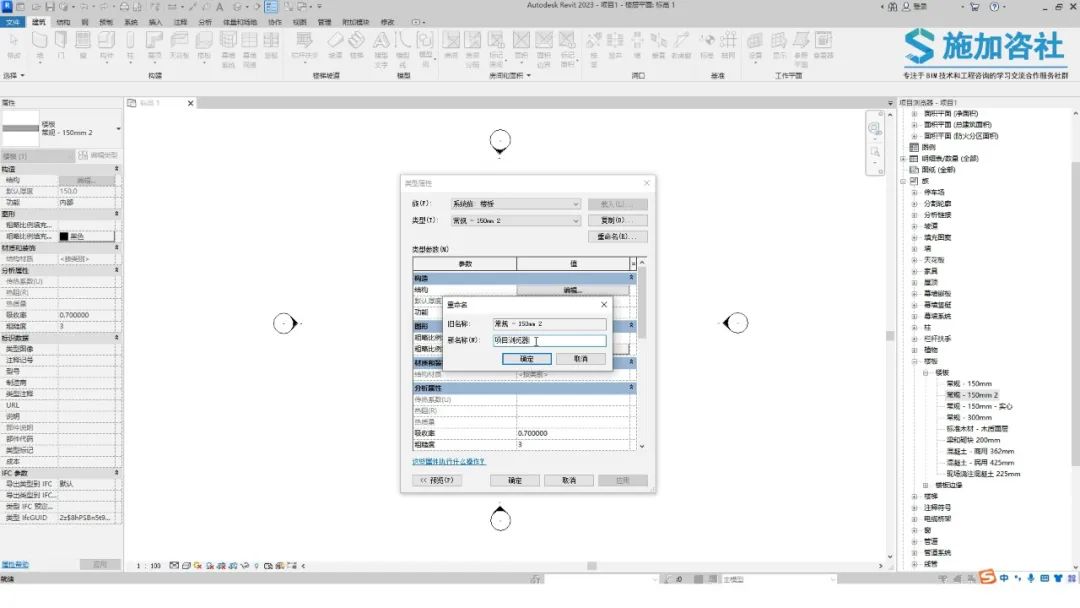The height and width of the screenshot is (608, 1080).
Task: Open the Help question mark icon
Action: click(x=994, y=6)
